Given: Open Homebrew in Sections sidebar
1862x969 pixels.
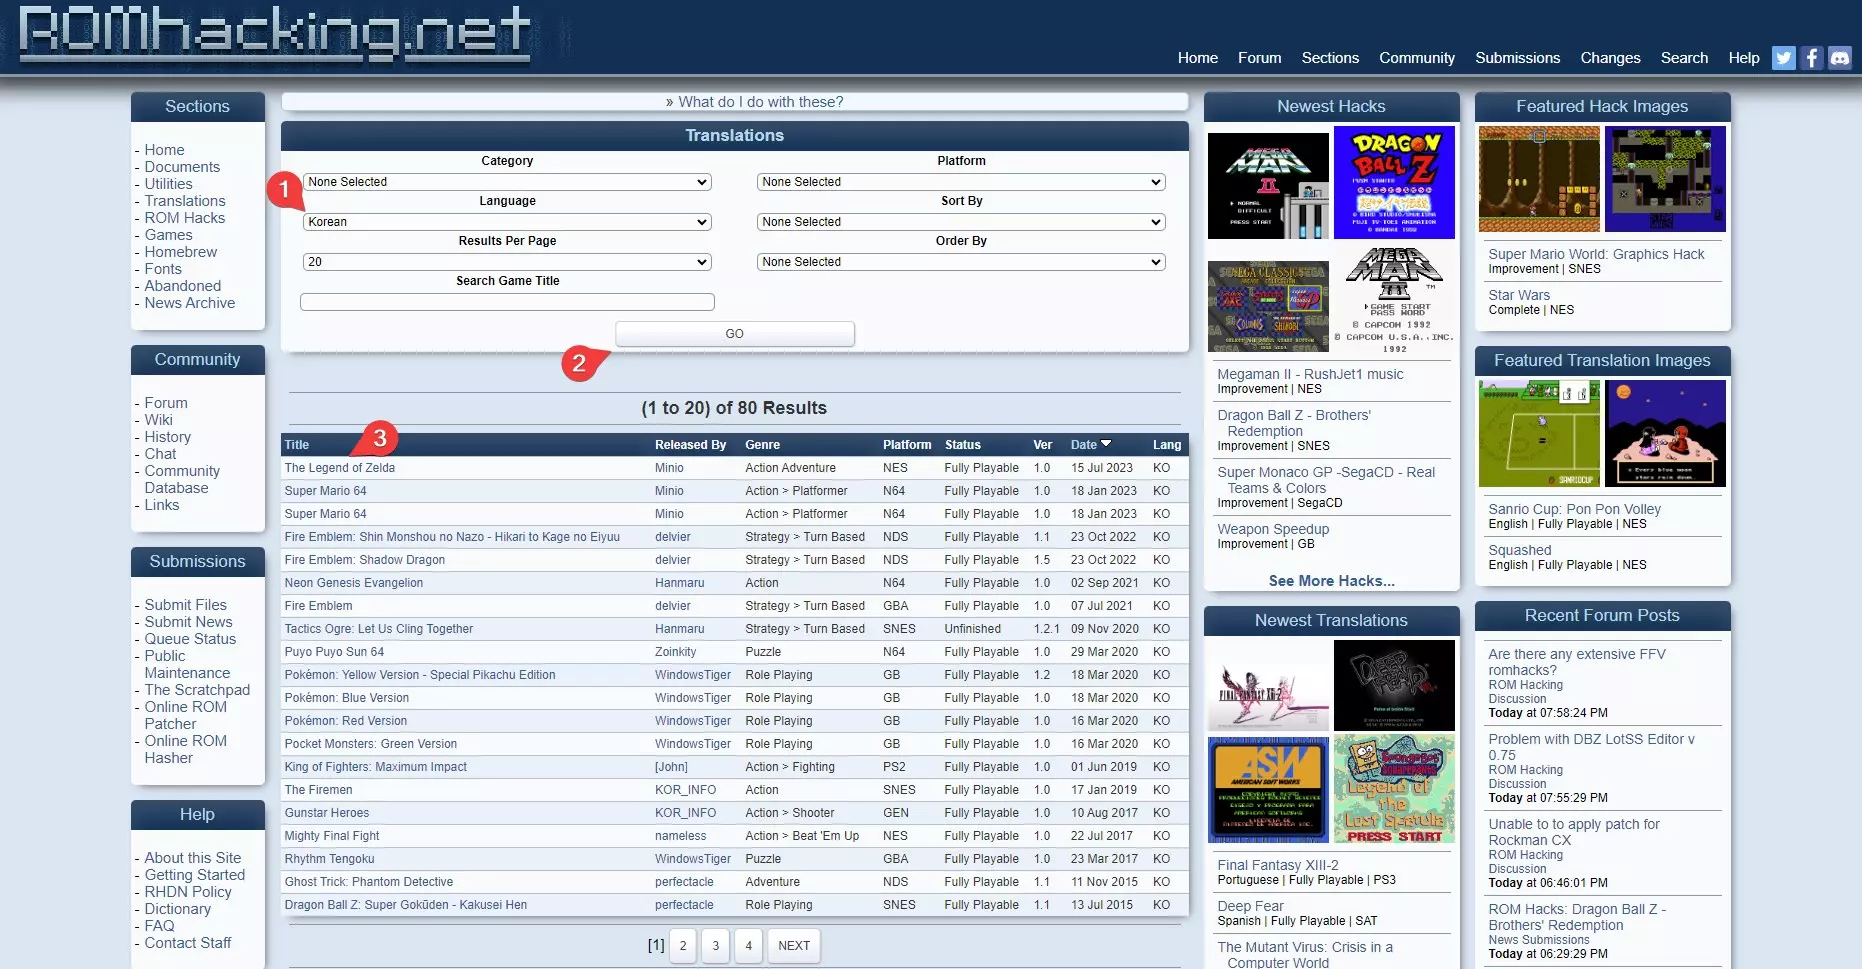Looking at the screenshot, I should tap(181, 252).
